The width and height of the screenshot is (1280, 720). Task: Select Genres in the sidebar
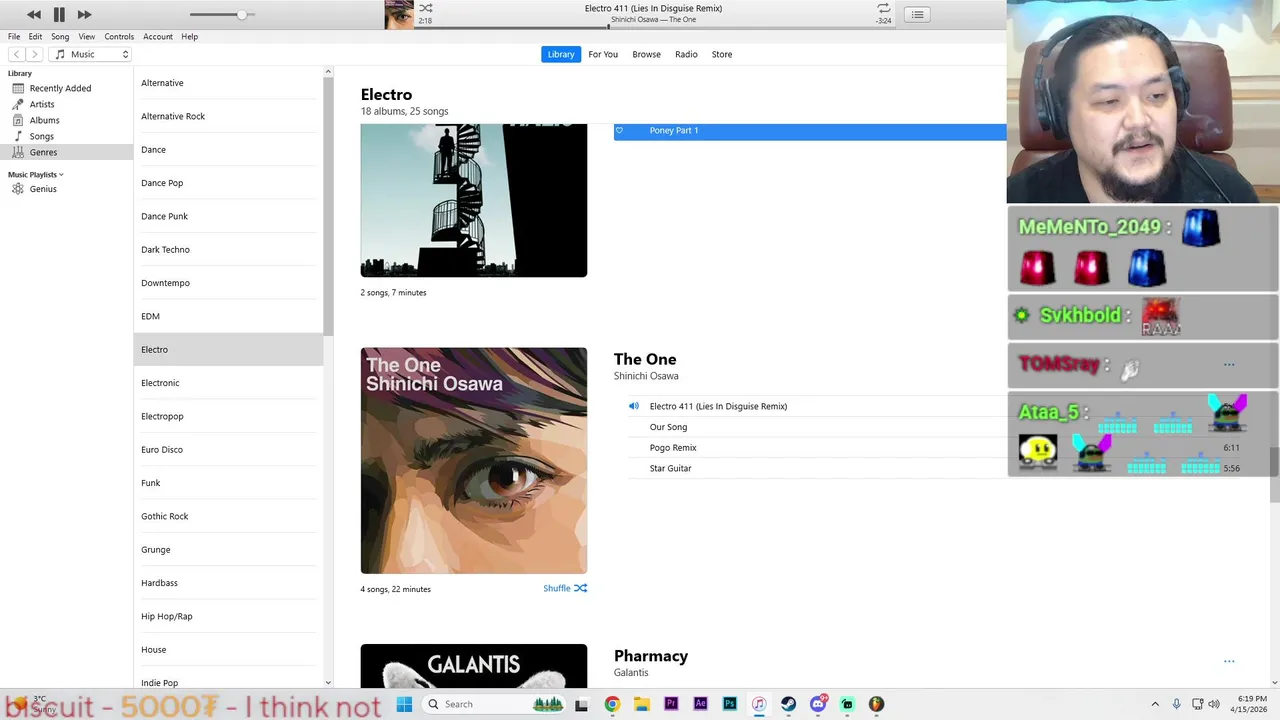pyautogui.click(x=66, y=152)
